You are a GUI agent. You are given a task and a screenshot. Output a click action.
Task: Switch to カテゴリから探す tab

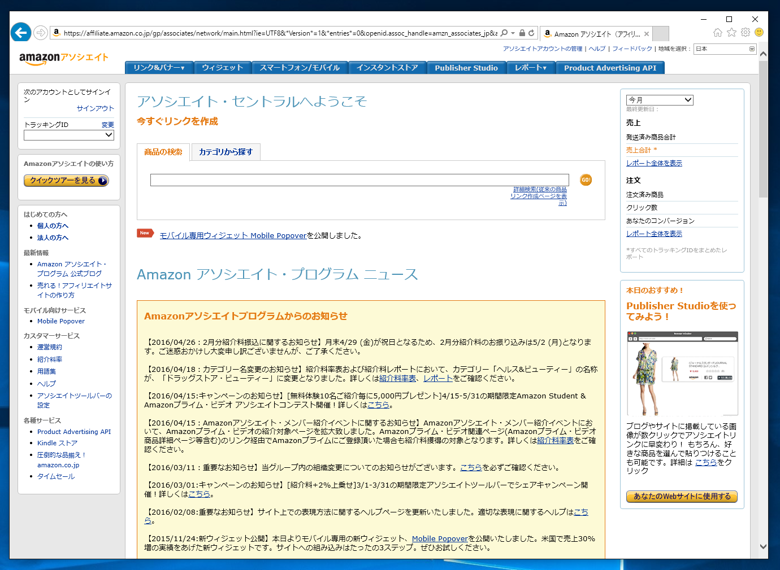(226, 152)
